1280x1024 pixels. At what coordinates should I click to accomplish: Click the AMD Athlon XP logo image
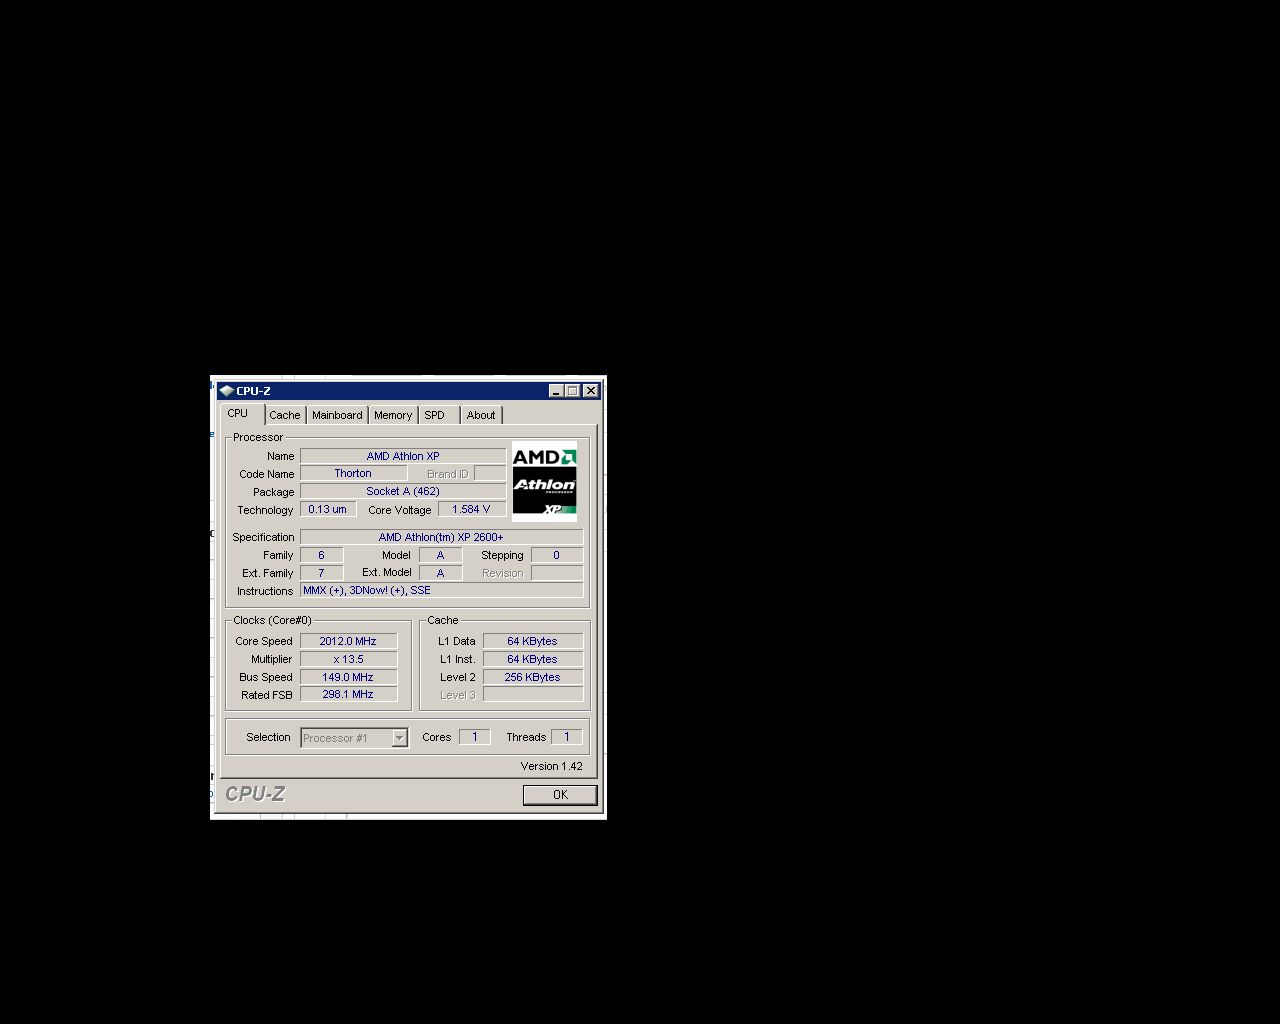[545, 482]
